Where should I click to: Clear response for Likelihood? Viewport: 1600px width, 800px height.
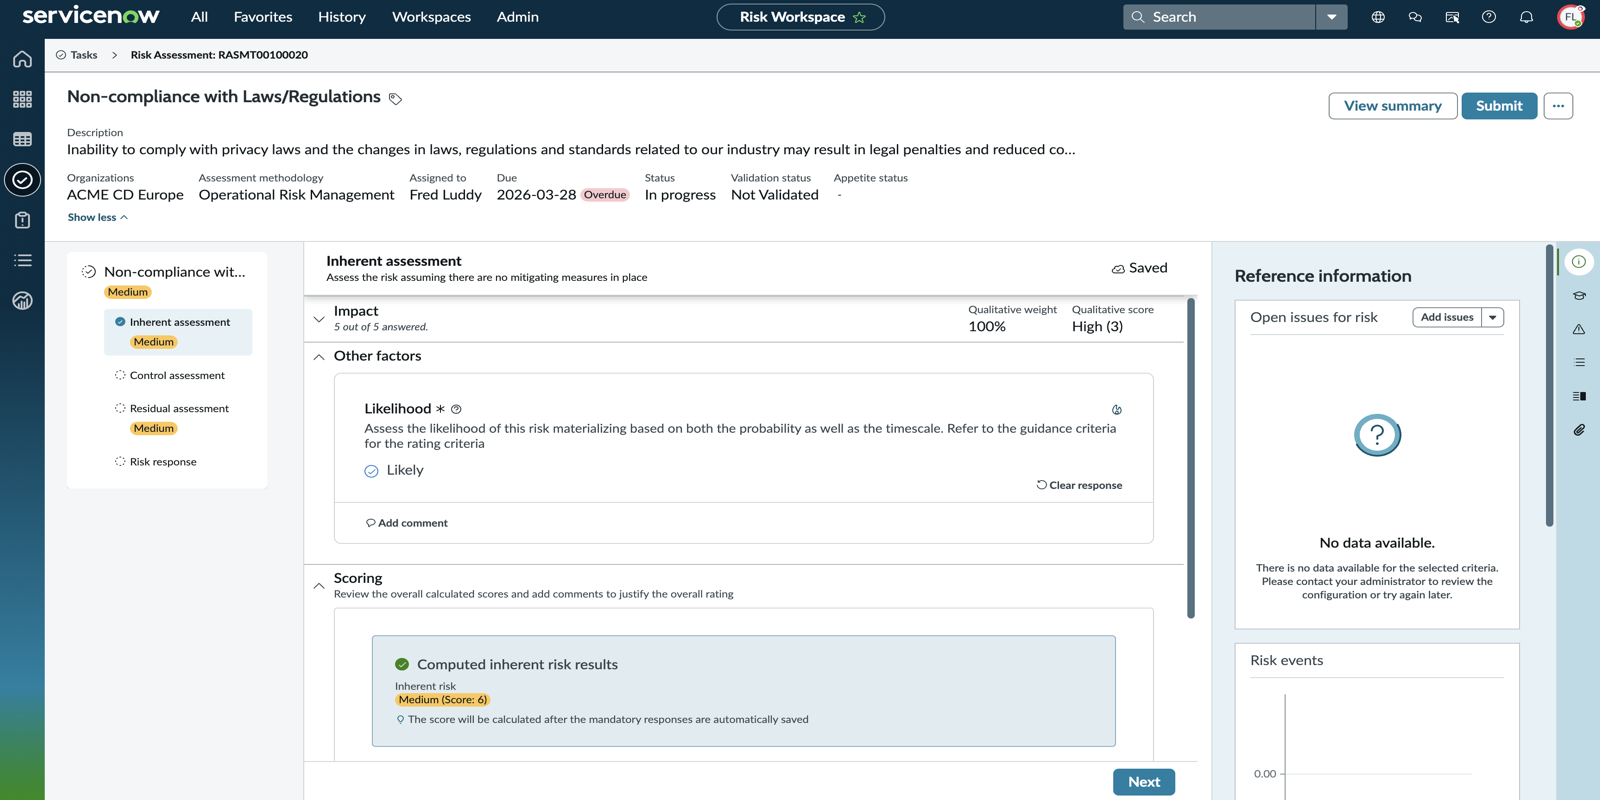[x=1079, y=485]
